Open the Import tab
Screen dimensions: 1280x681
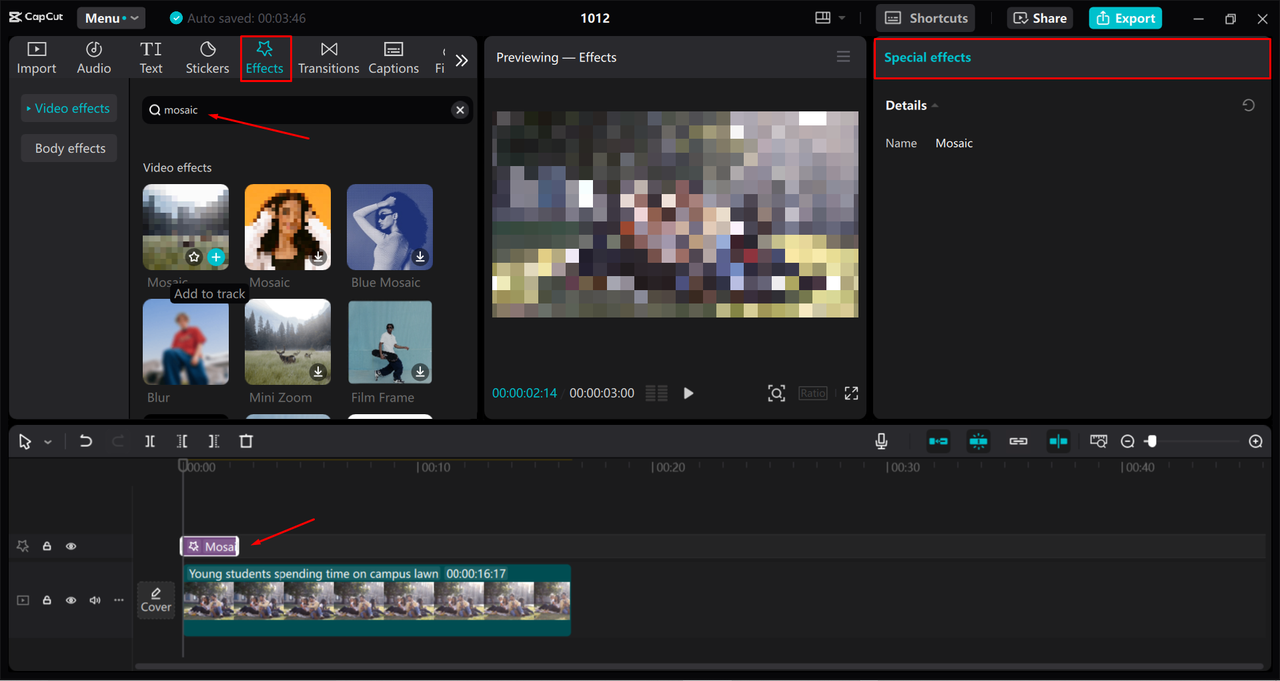(36, 59)
